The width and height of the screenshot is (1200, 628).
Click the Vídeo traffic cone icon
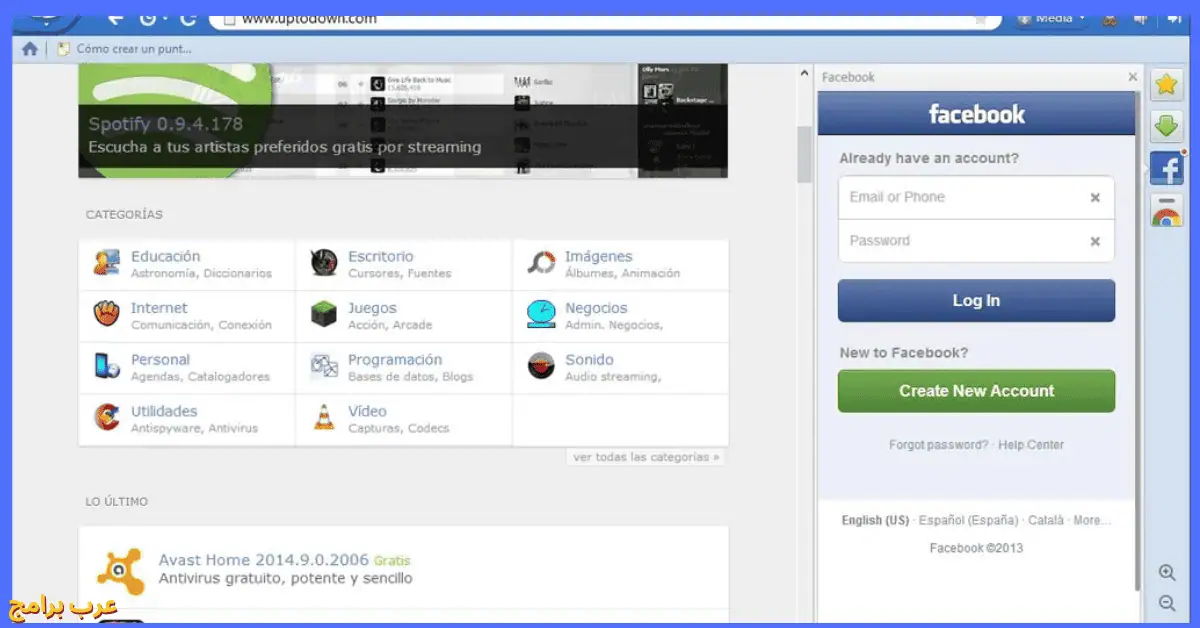coord(324,418)
